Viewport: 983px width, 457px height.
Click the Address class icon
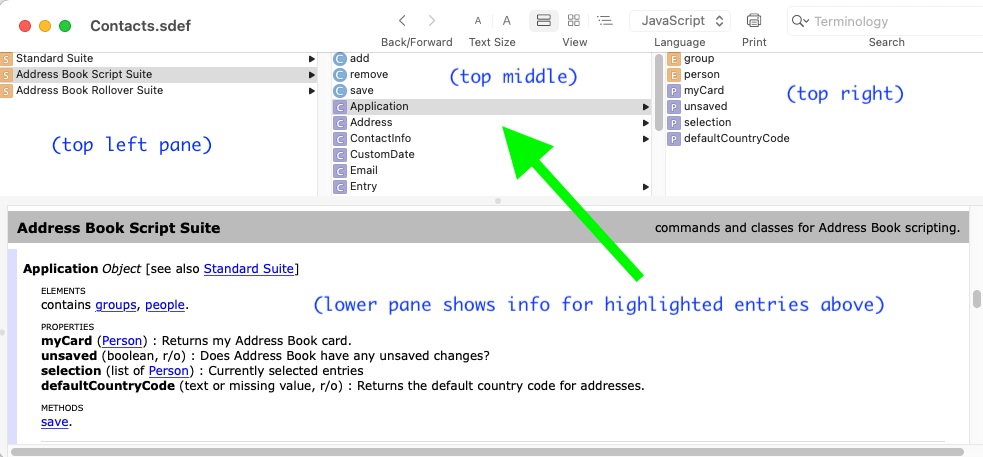coord(340,123)
